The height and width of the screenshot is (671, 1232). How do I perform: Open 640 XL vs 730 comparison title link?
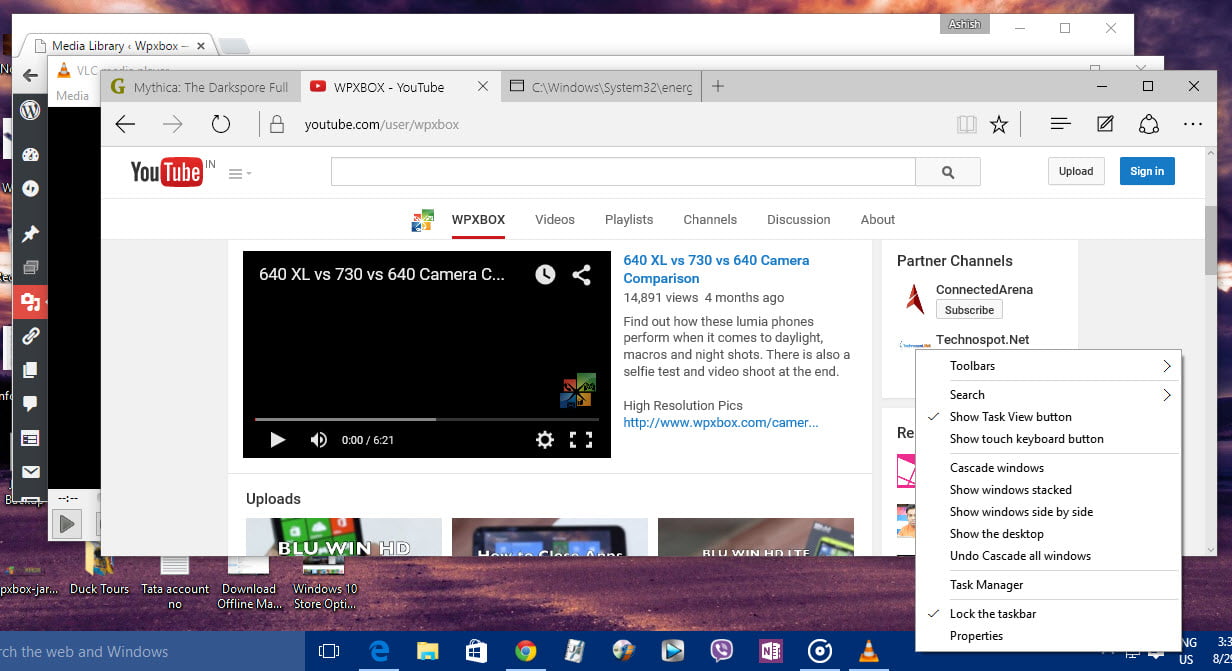pos(716,269)
